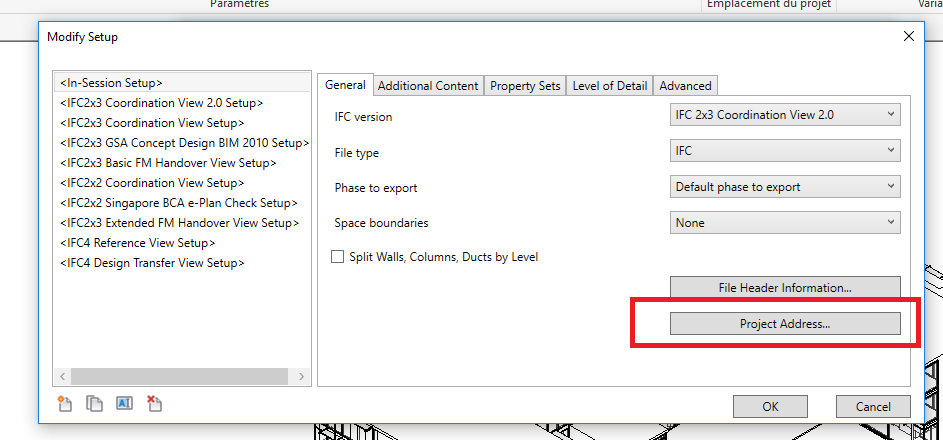943x440 pixels.
Task: Rename the selected setup icon
Action: (124, 403)
